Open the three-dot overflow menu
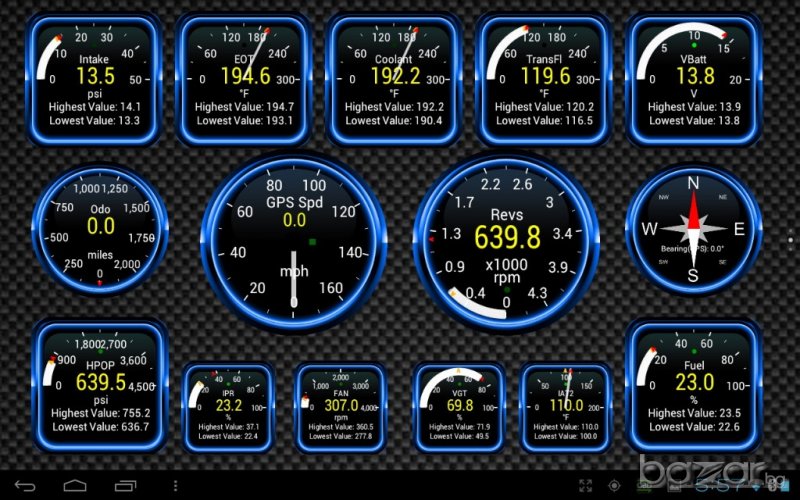The width and height of the screenshot is (800, 500). (175, 486)
